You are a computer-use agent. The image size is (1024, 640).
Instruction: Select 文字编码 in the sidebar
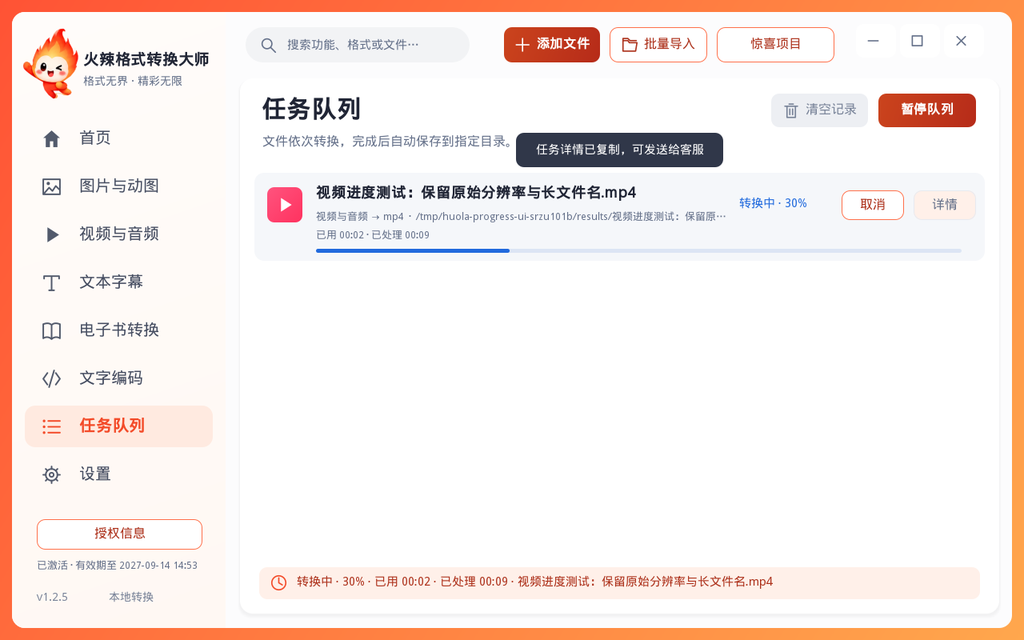(119, 378)
